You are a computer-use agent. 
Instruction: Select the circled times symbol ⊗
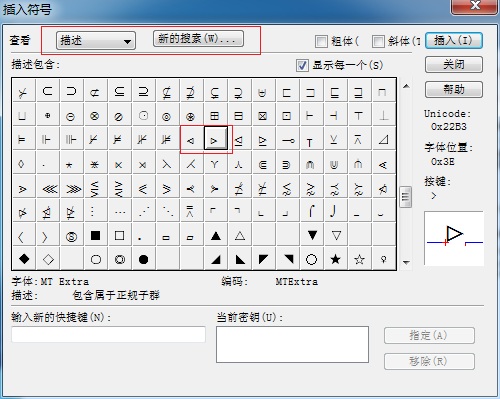pos(96,115)
